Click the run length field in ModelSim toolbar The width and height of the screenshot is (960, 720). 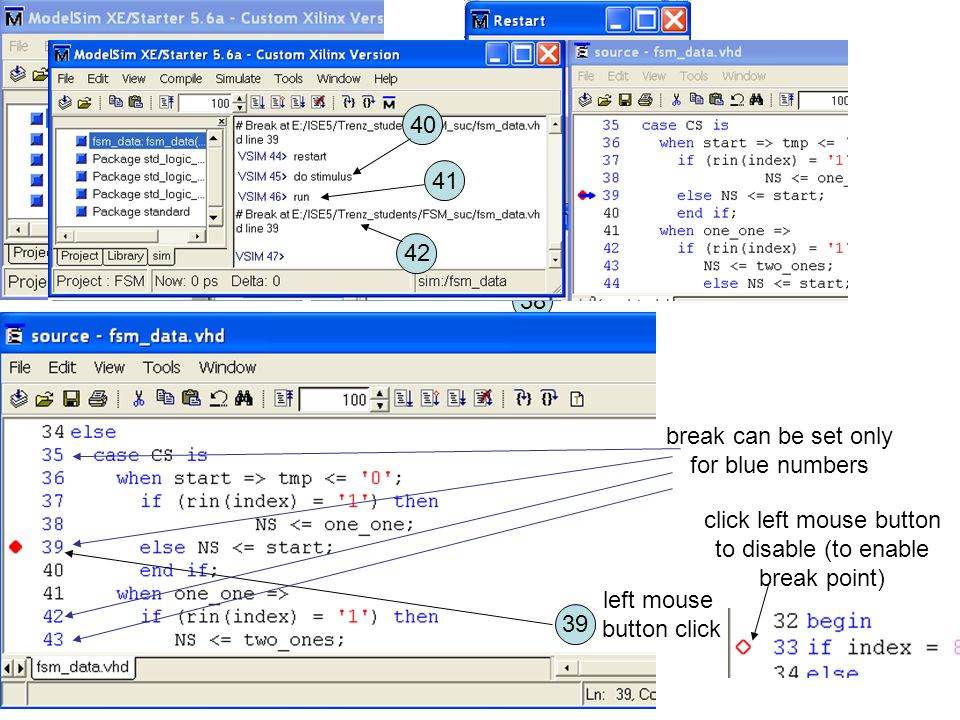[206, 103]
